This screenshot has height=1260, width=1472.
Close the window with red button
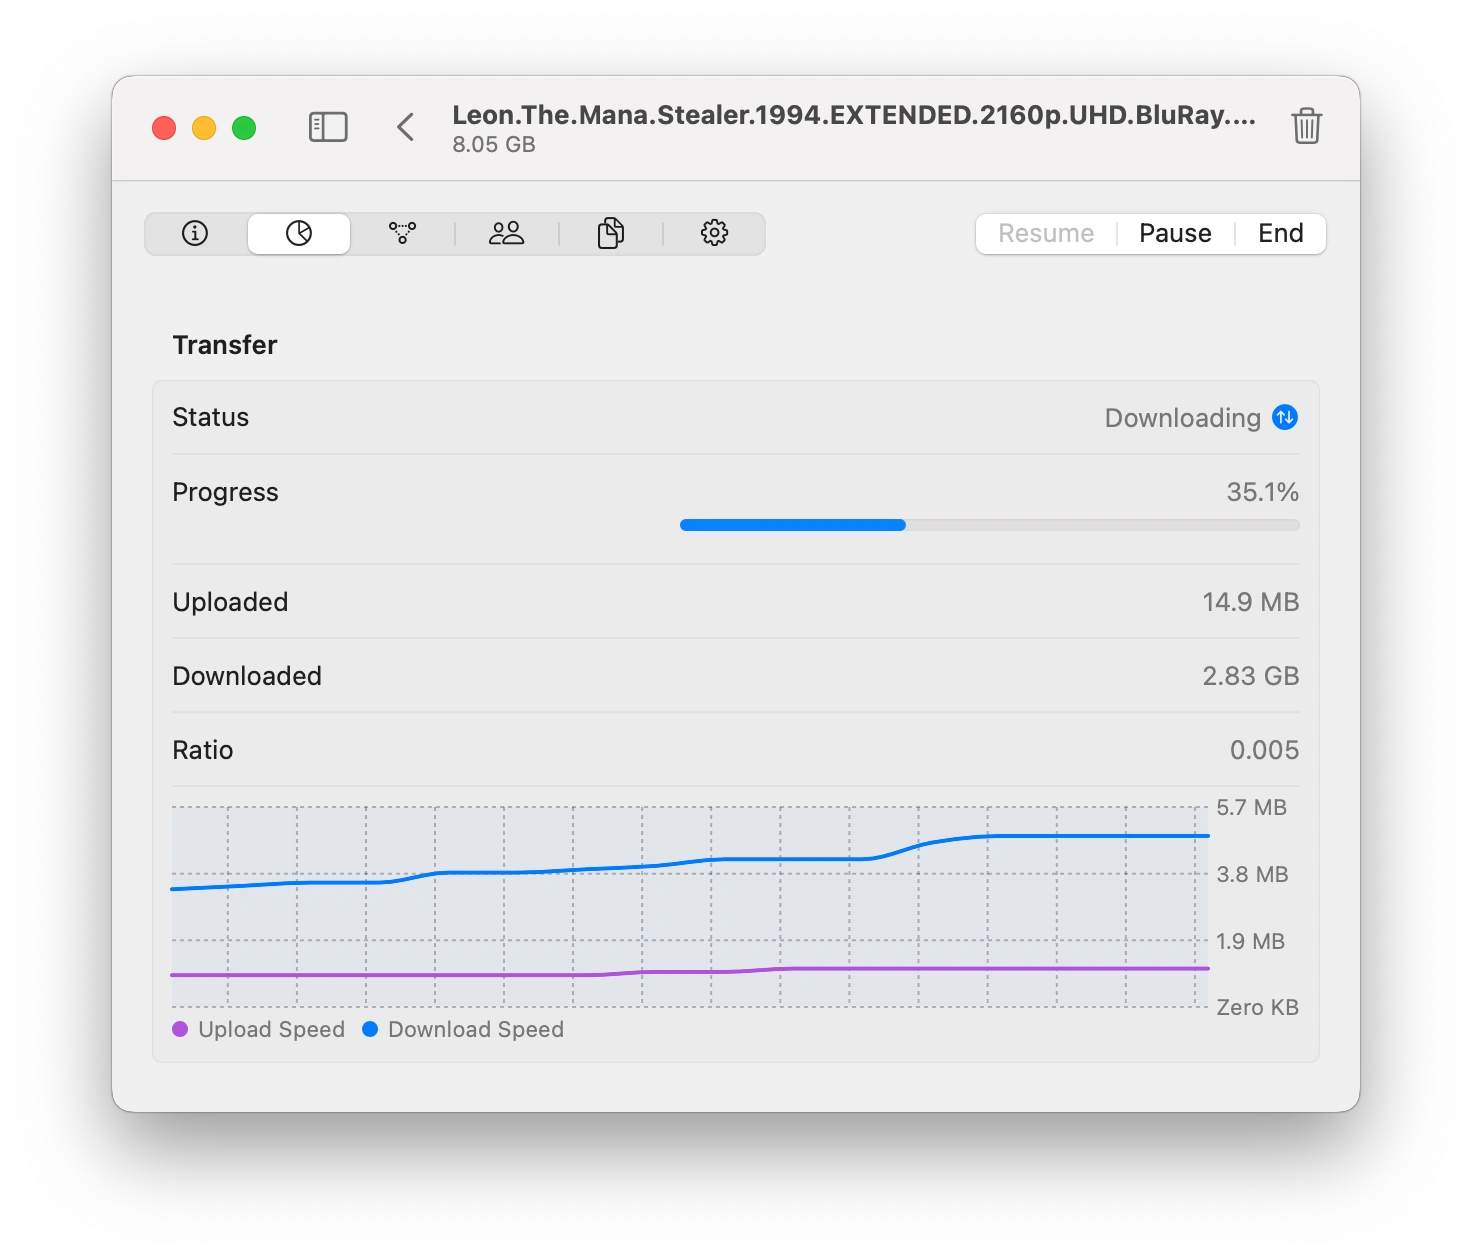[164, 128]
